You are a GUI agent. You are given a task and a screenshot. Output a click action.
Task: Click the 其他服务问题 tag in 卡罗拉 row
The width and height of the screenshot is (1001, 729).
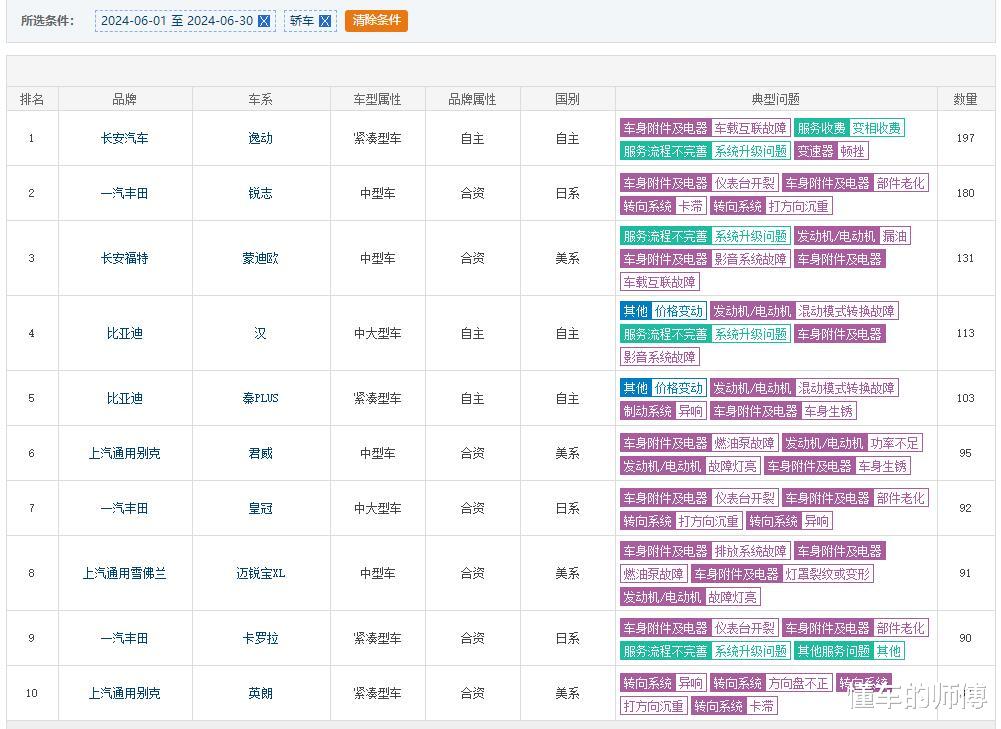tap(834, 651)
